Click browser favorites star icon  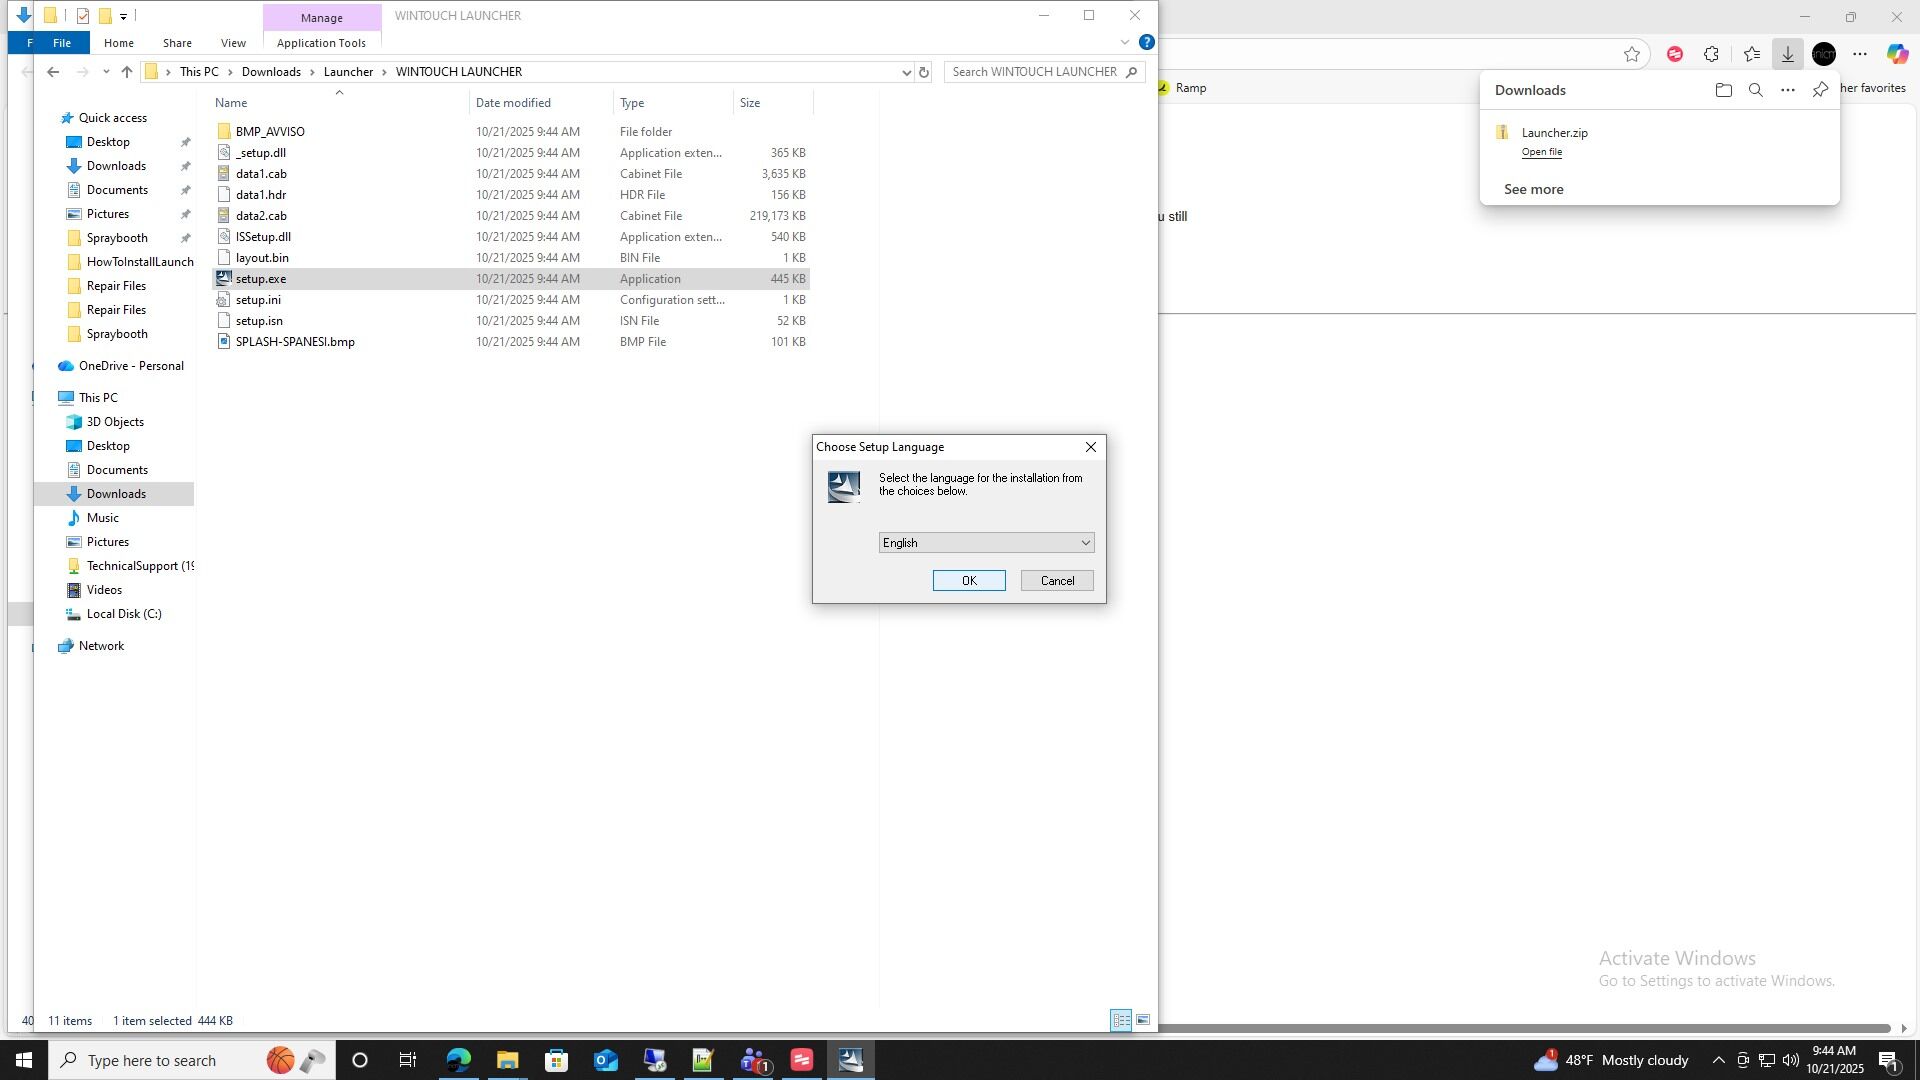click(1632, 55)
